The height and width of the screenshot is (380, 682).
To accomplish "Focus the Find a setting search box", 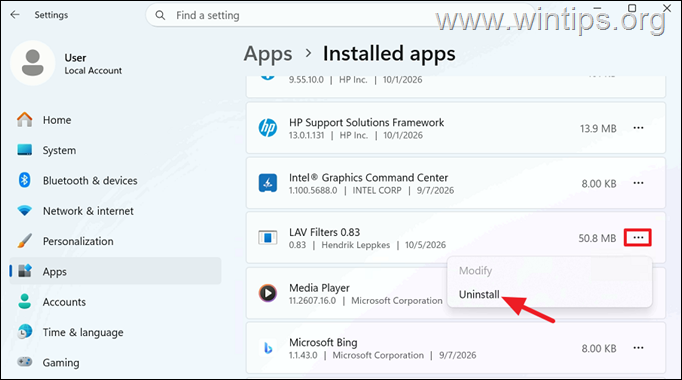I will (x=339, y=15).
